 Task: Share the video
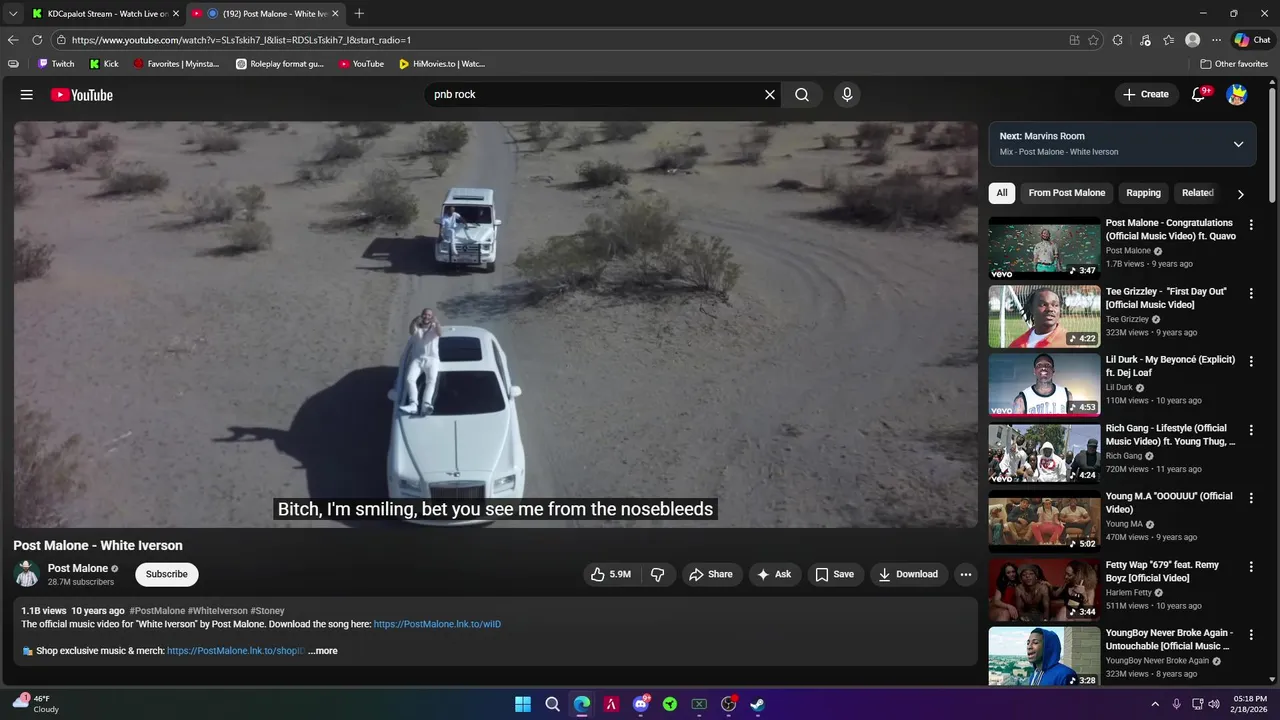711,574
